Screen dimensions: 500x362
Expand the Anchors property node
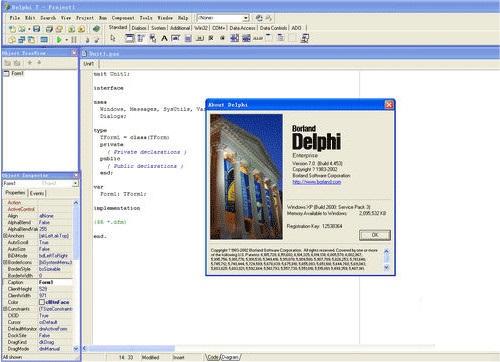click(x=5, y=236)
